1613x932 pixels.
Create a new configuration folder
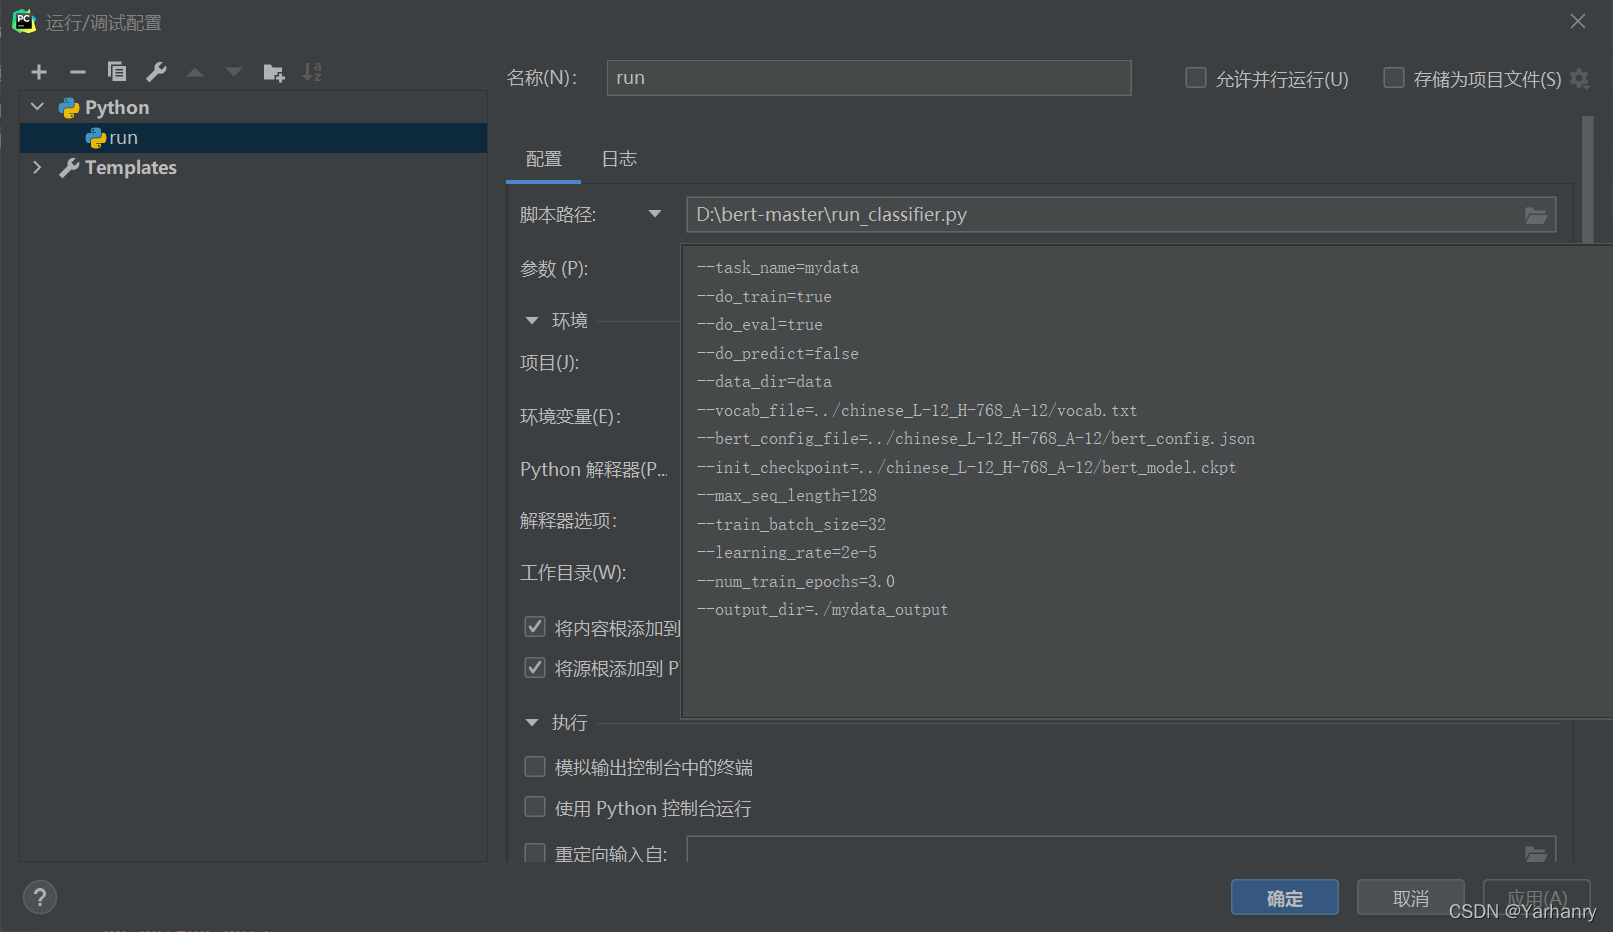274,72
